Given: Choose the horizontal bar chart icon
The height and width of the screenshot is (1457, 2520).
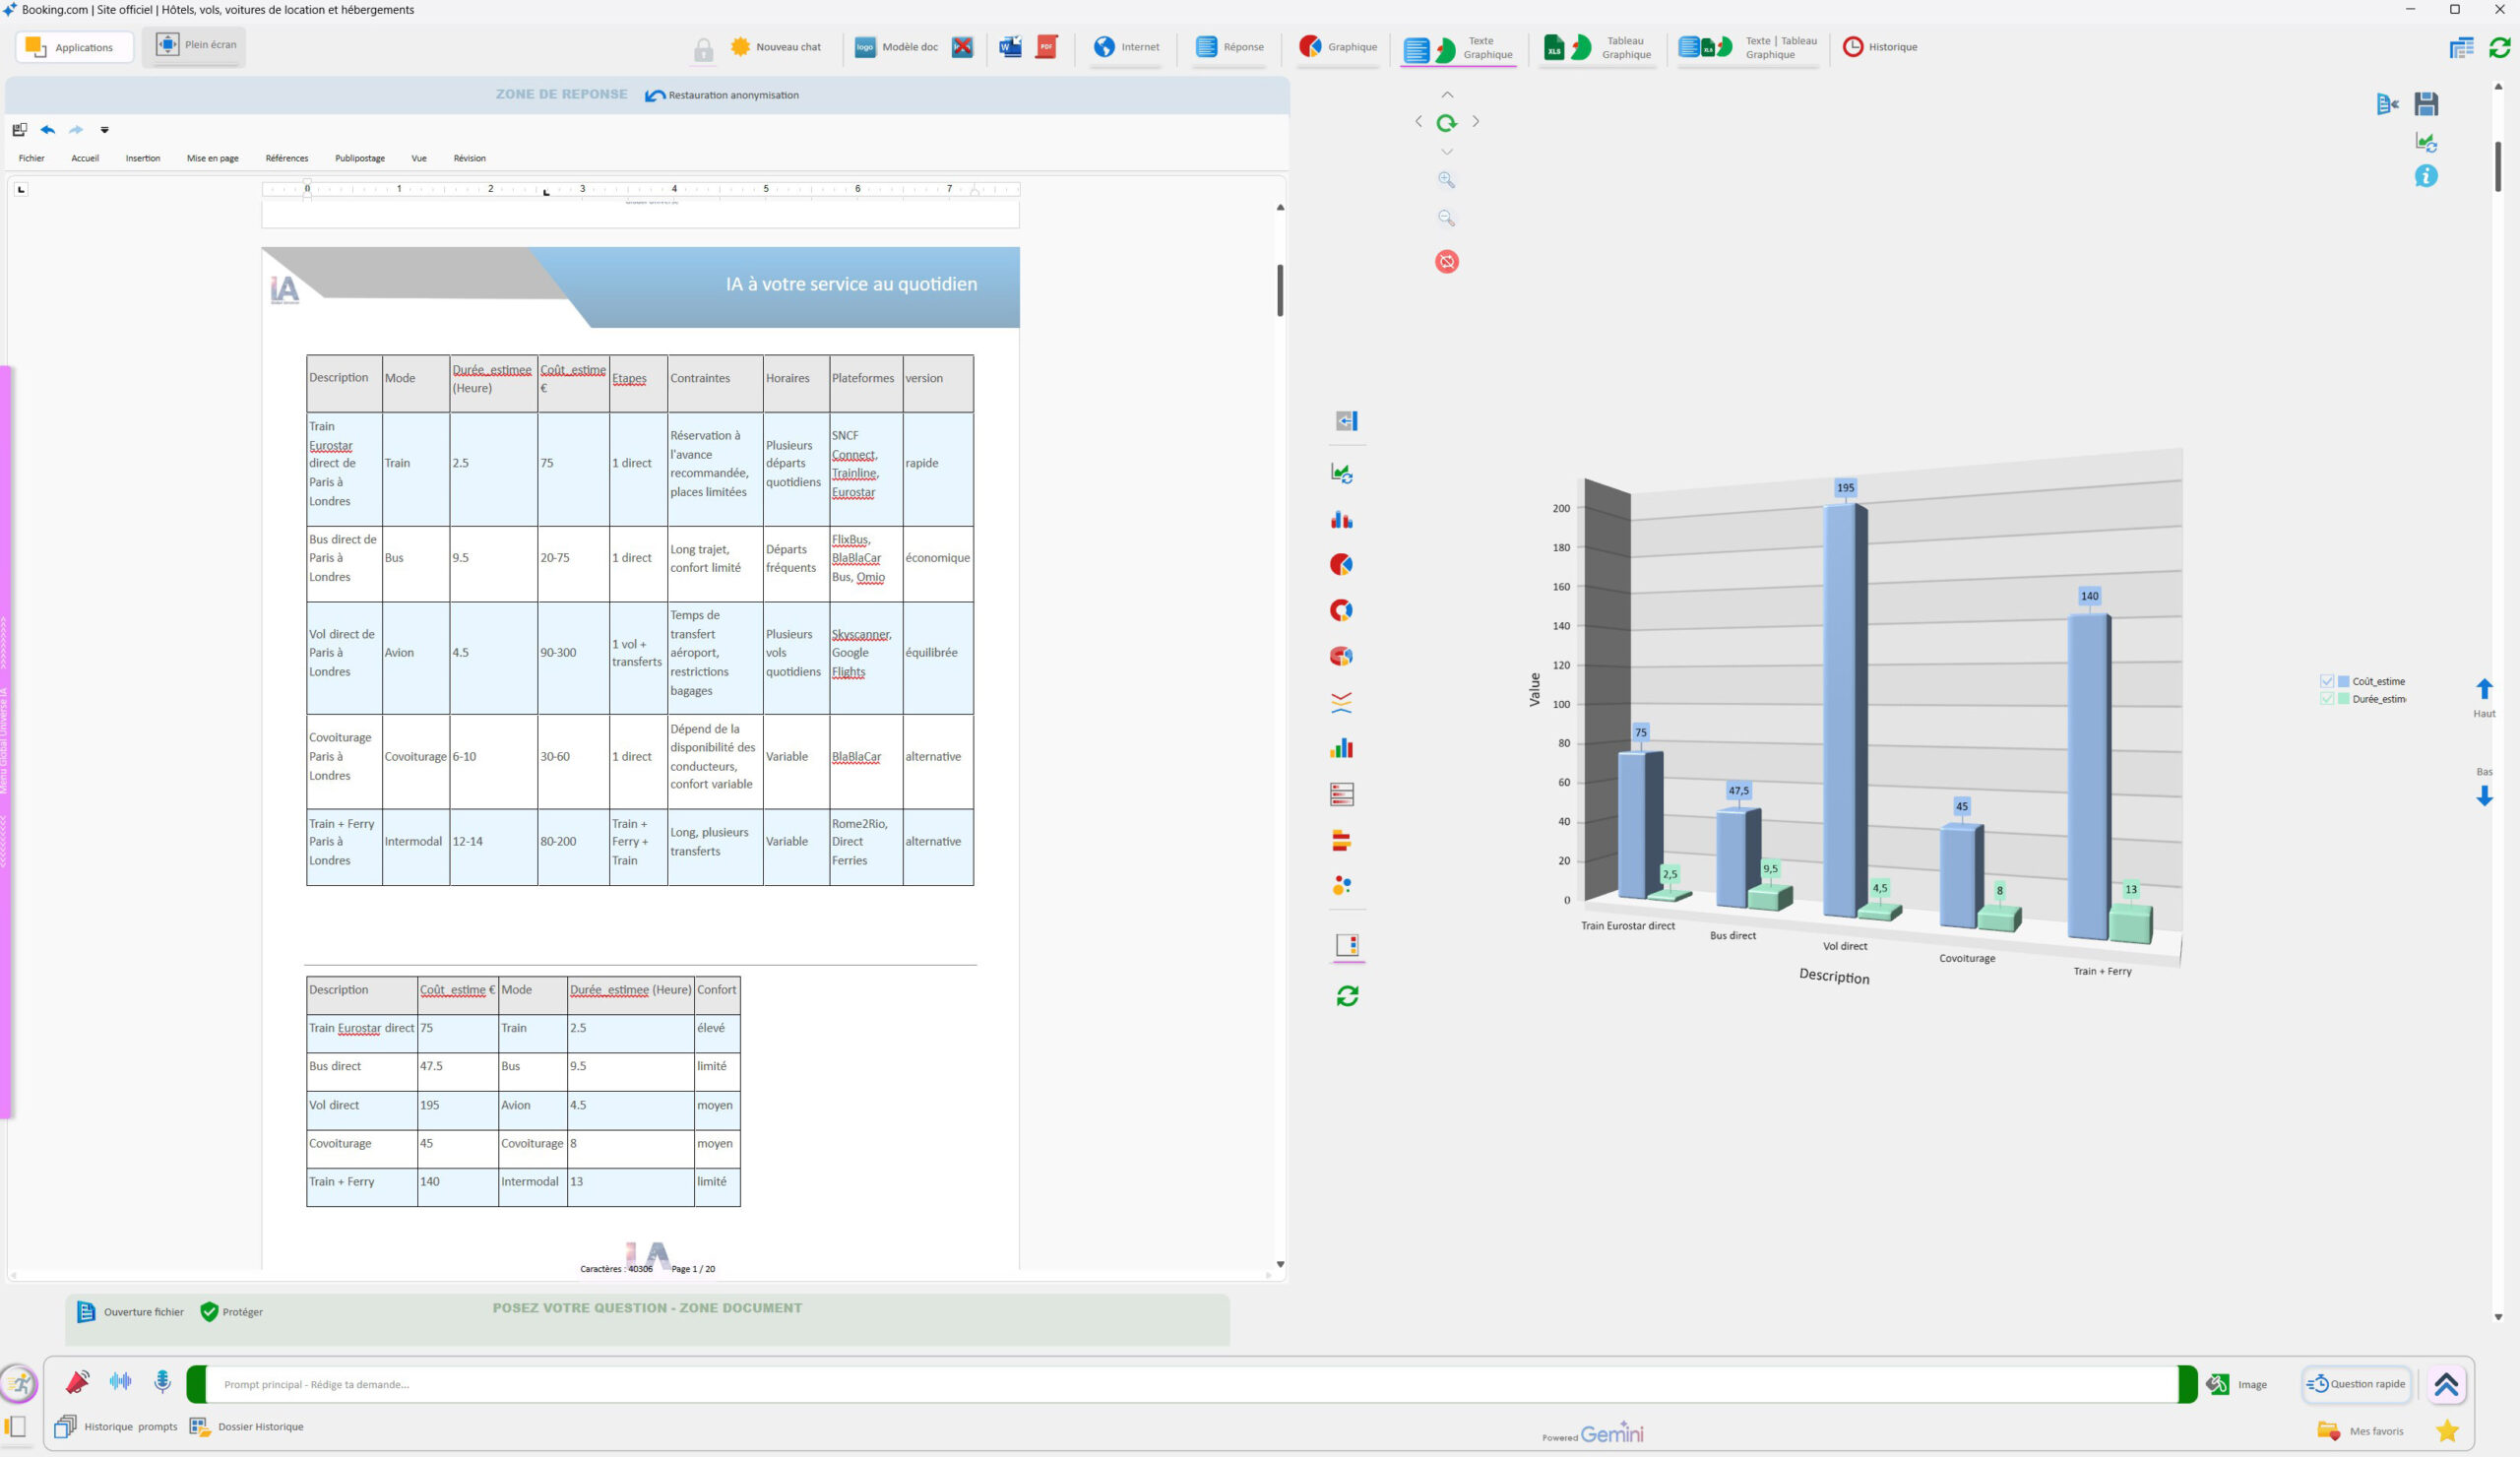Looking at the screenshot, I should 1341,841.
